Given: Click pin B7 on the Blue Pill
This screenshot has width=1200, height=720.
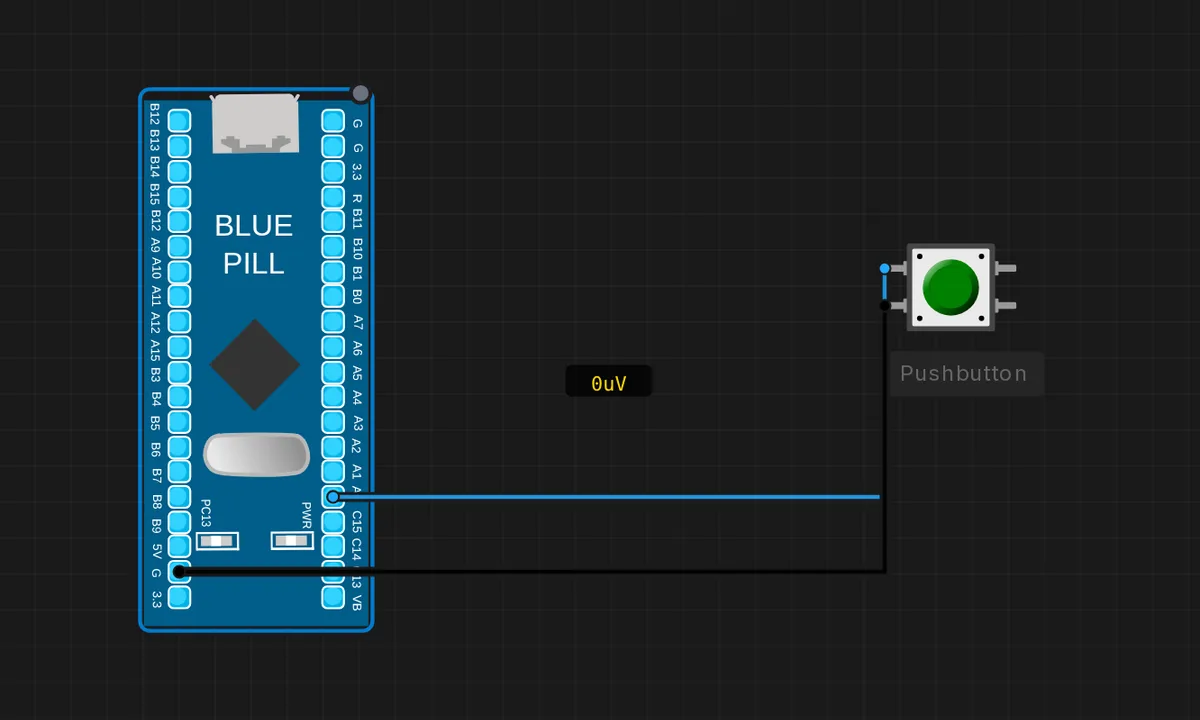Looking at the screenshot, I should coord(179,472).
